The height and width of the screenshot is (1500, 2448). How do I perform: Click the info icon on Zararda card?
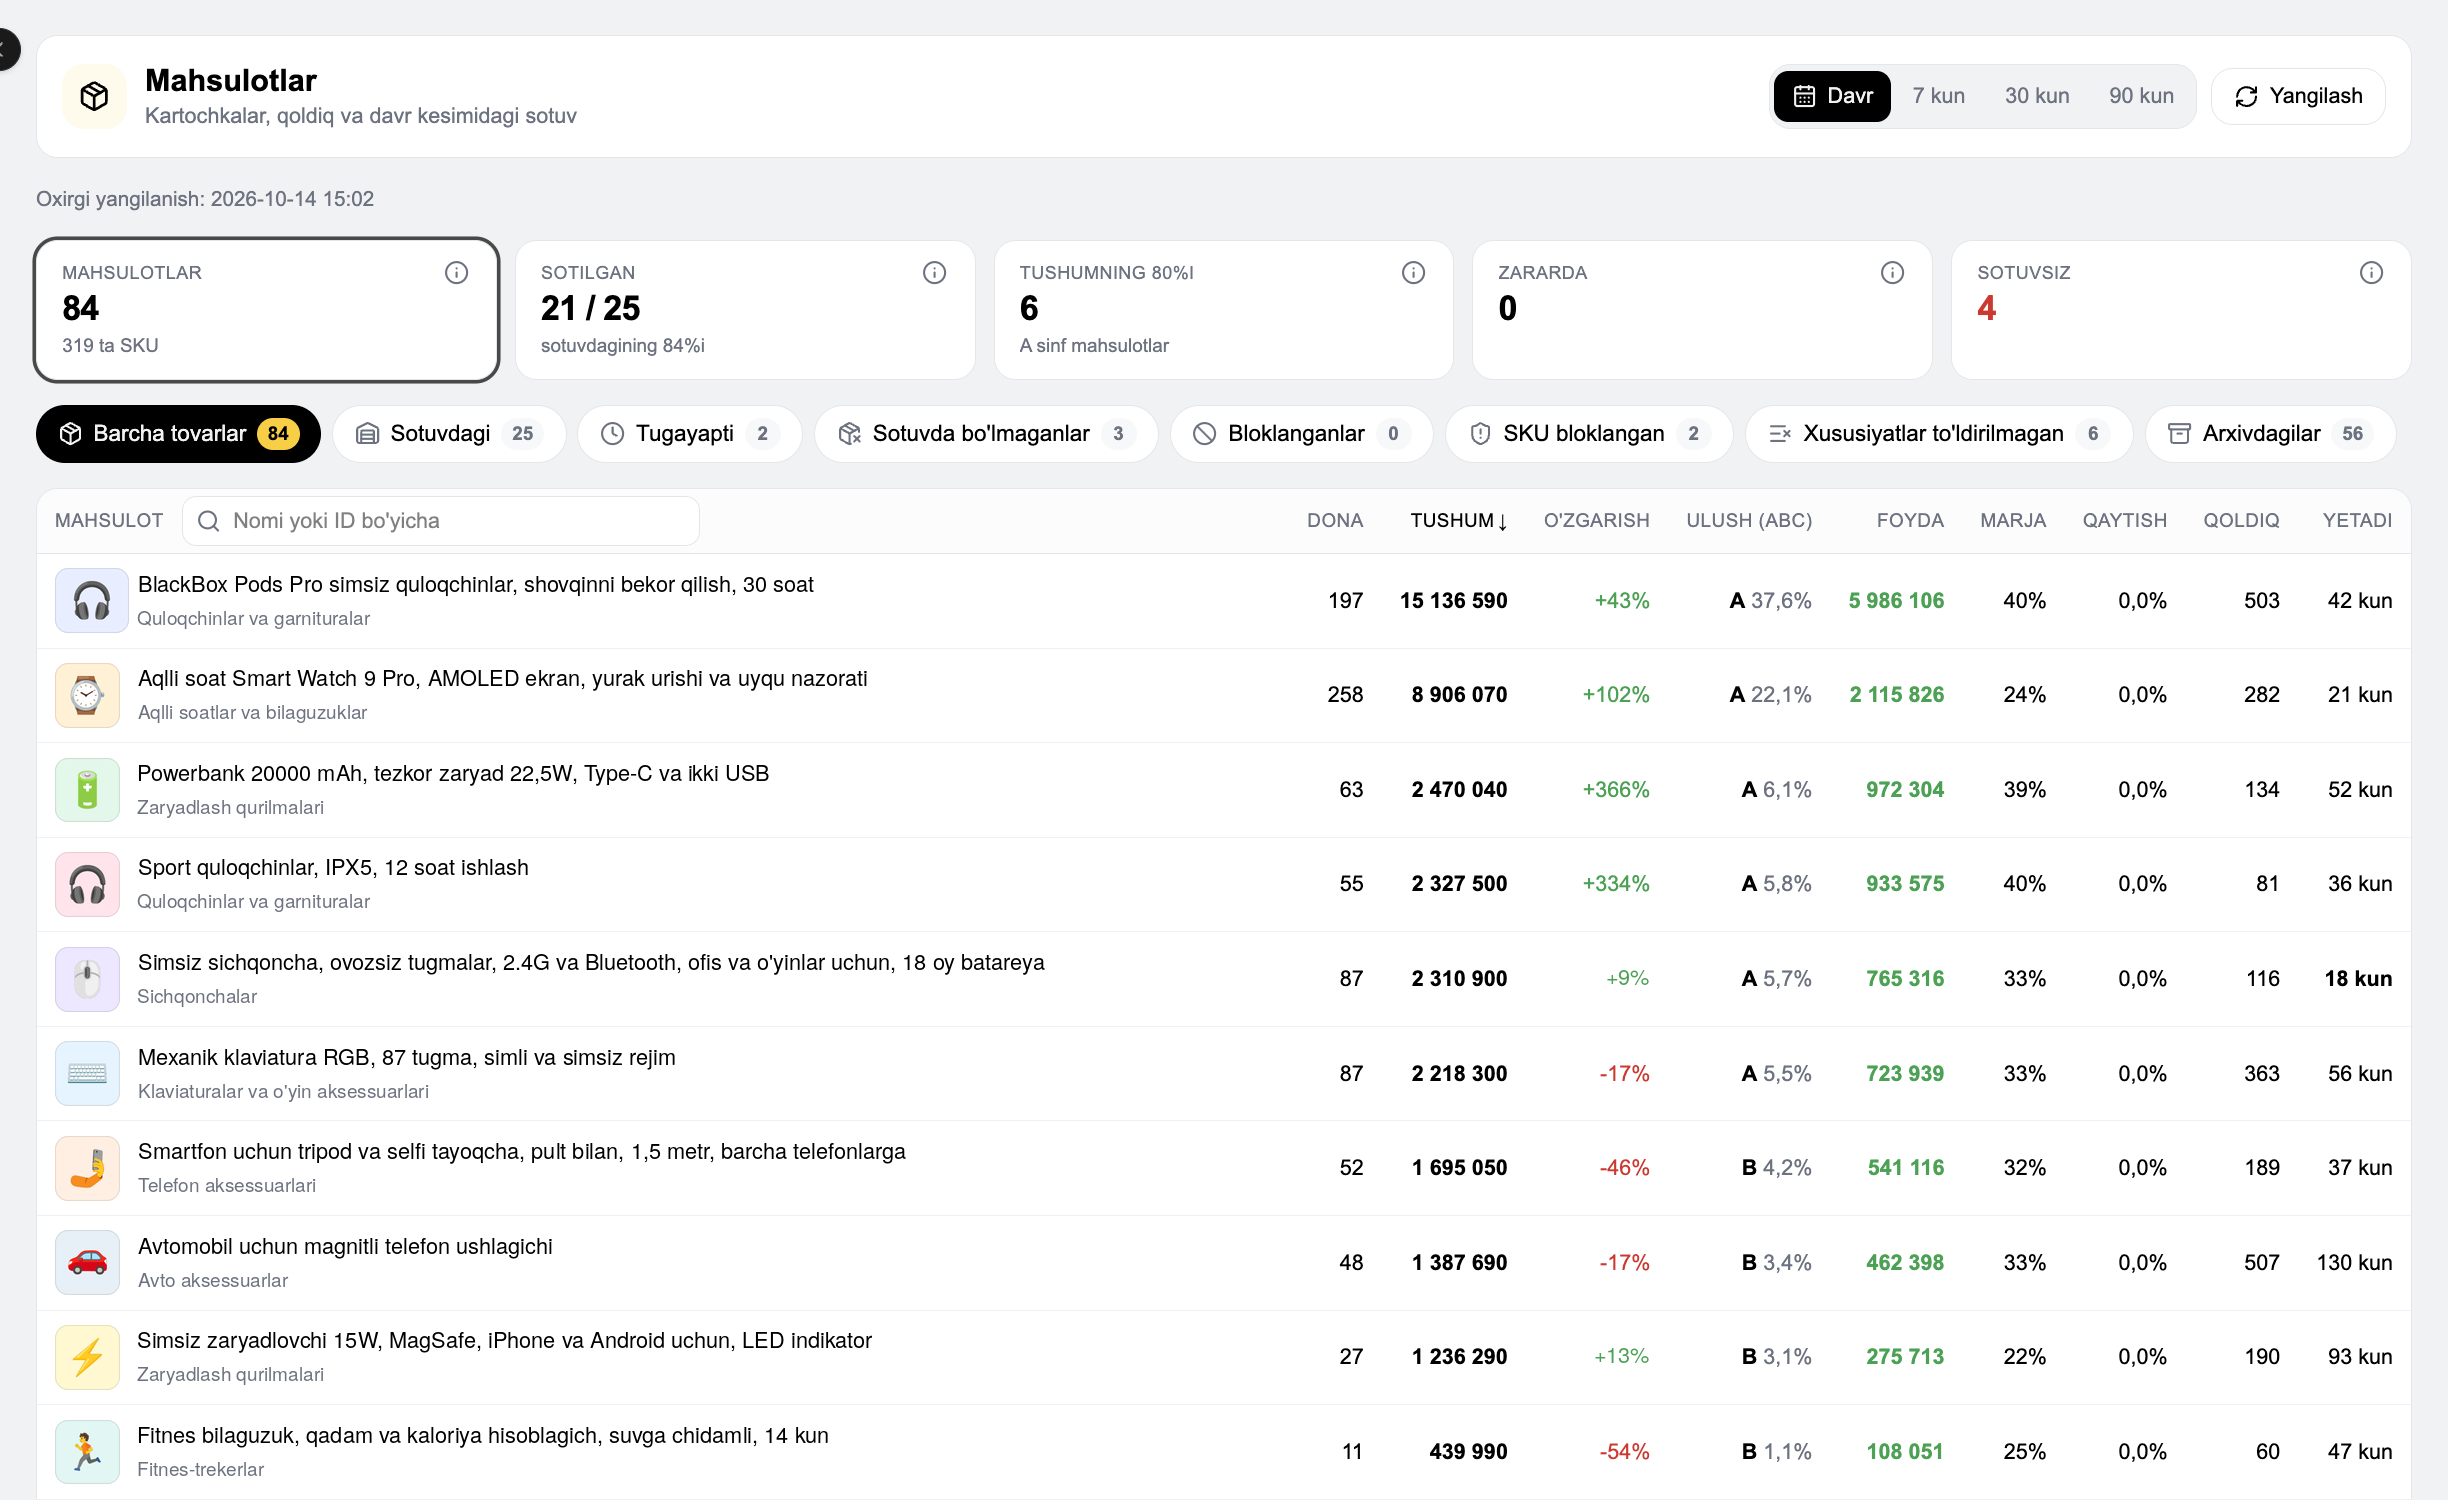click(x=1892, y=272)
